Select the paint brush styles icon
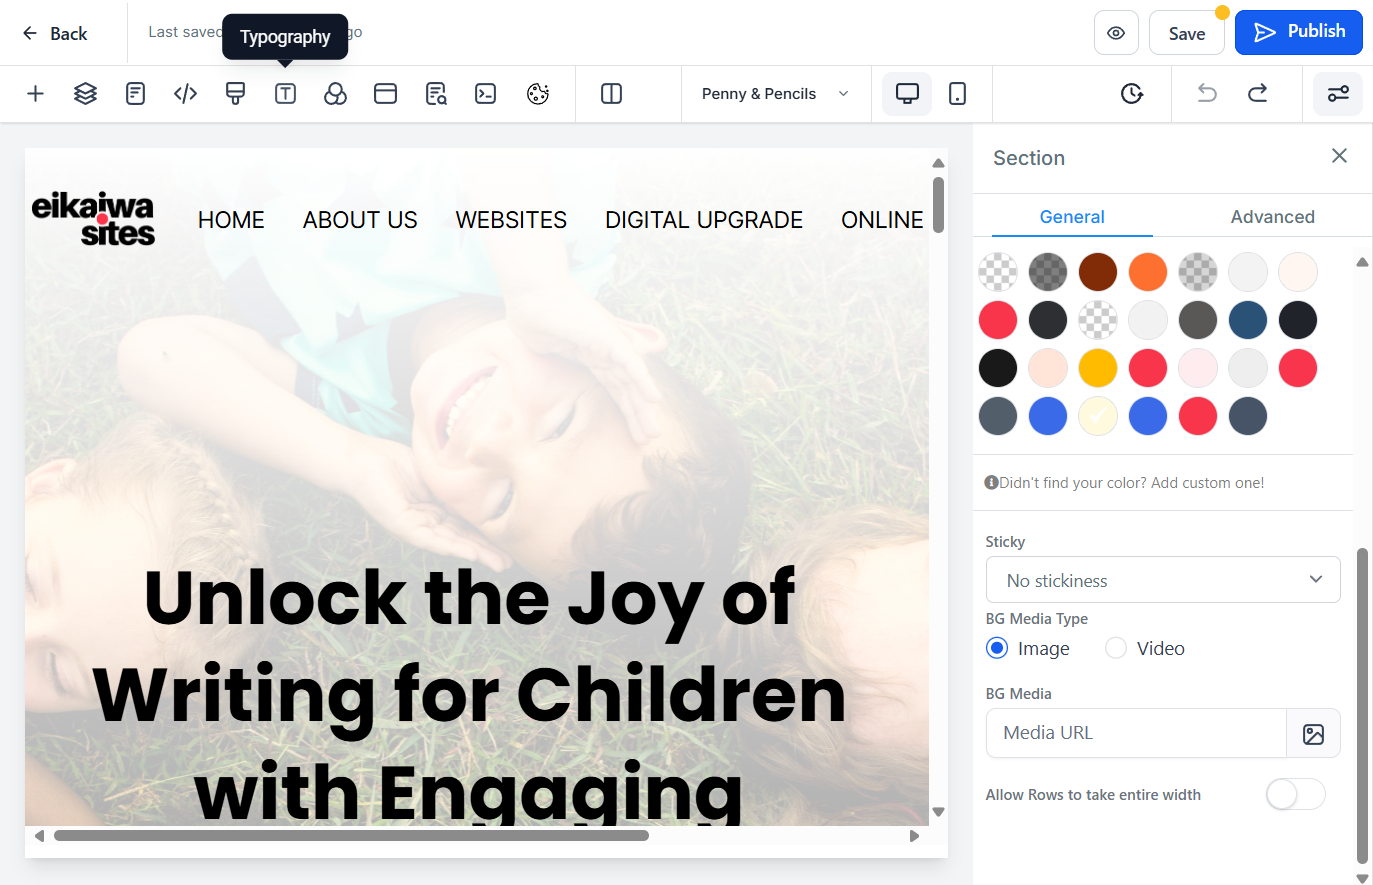This screenshot has height=885, width=1373. pos(235,94)
